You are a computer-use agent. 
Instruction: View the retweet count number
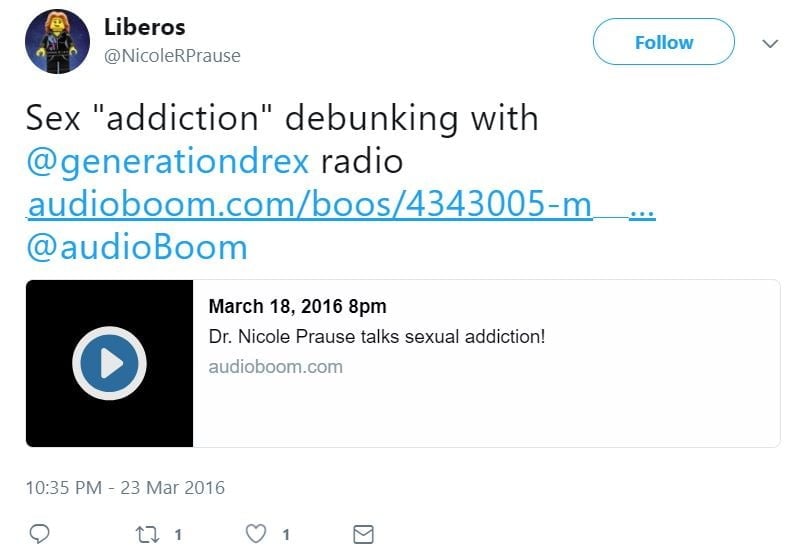(x=178, y=534)
